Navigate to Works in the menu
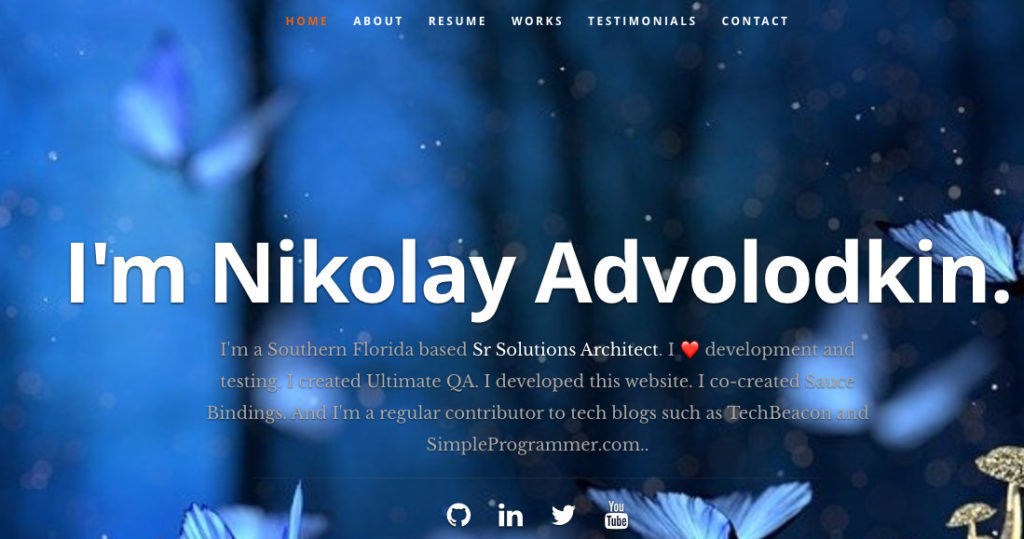Viewport: 1024px width, 539px height. 537,21
